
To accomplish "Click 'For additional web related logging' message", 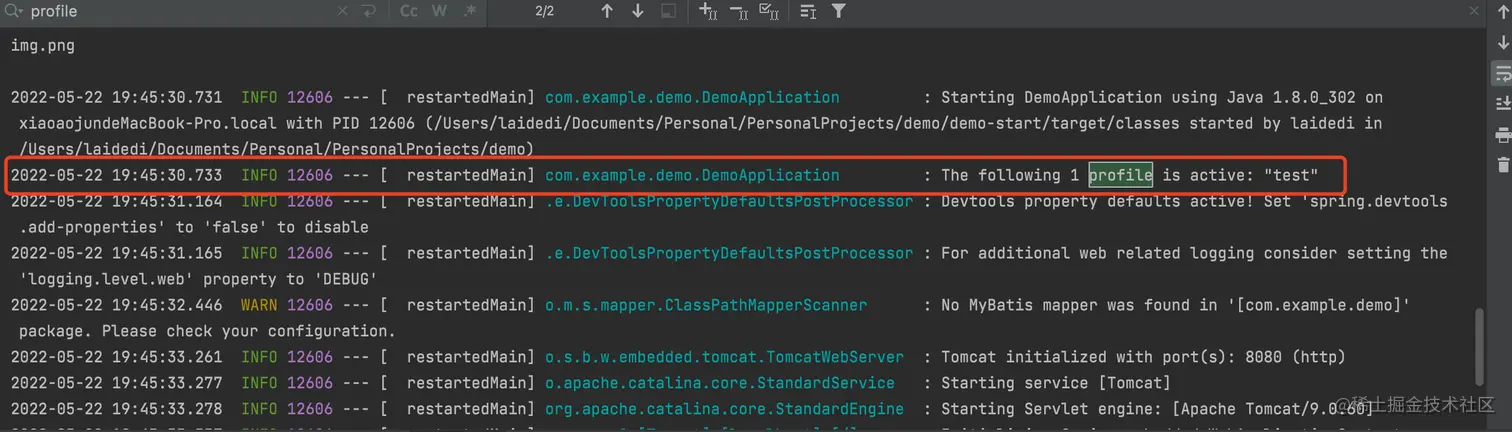I will [x=1194, y=253].
